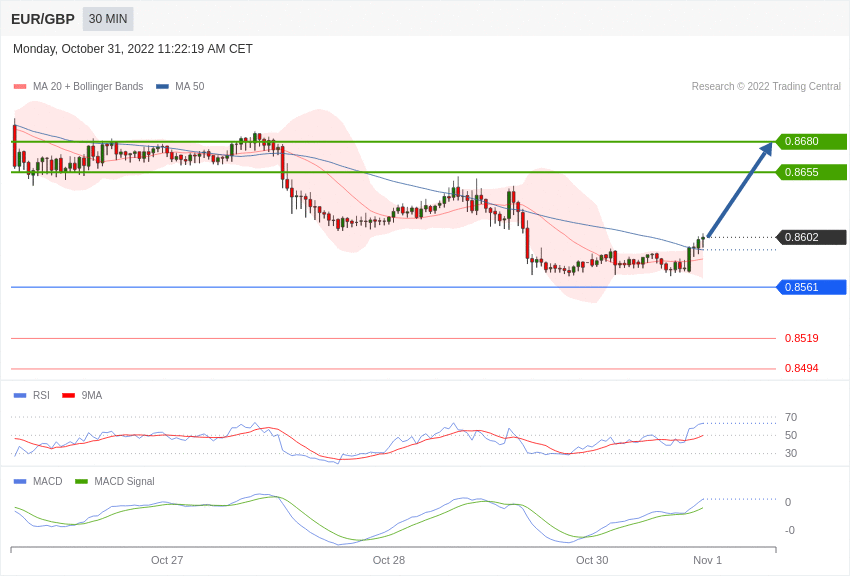
Task: Click the MA 50 blue legend swatch
Action: coord(162,86)
